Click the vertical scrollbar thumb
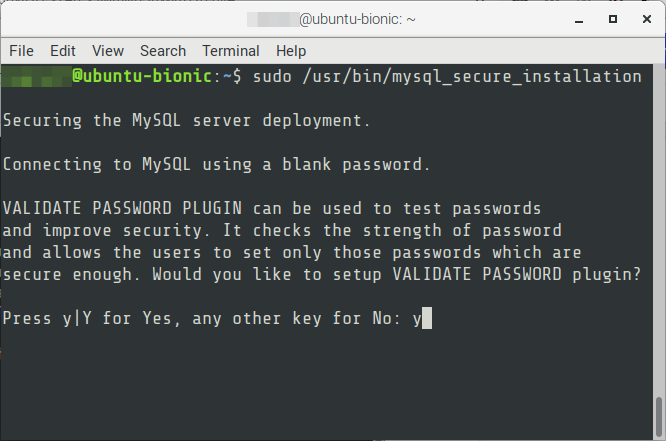The image size is (666, 441). coord(659,418)
